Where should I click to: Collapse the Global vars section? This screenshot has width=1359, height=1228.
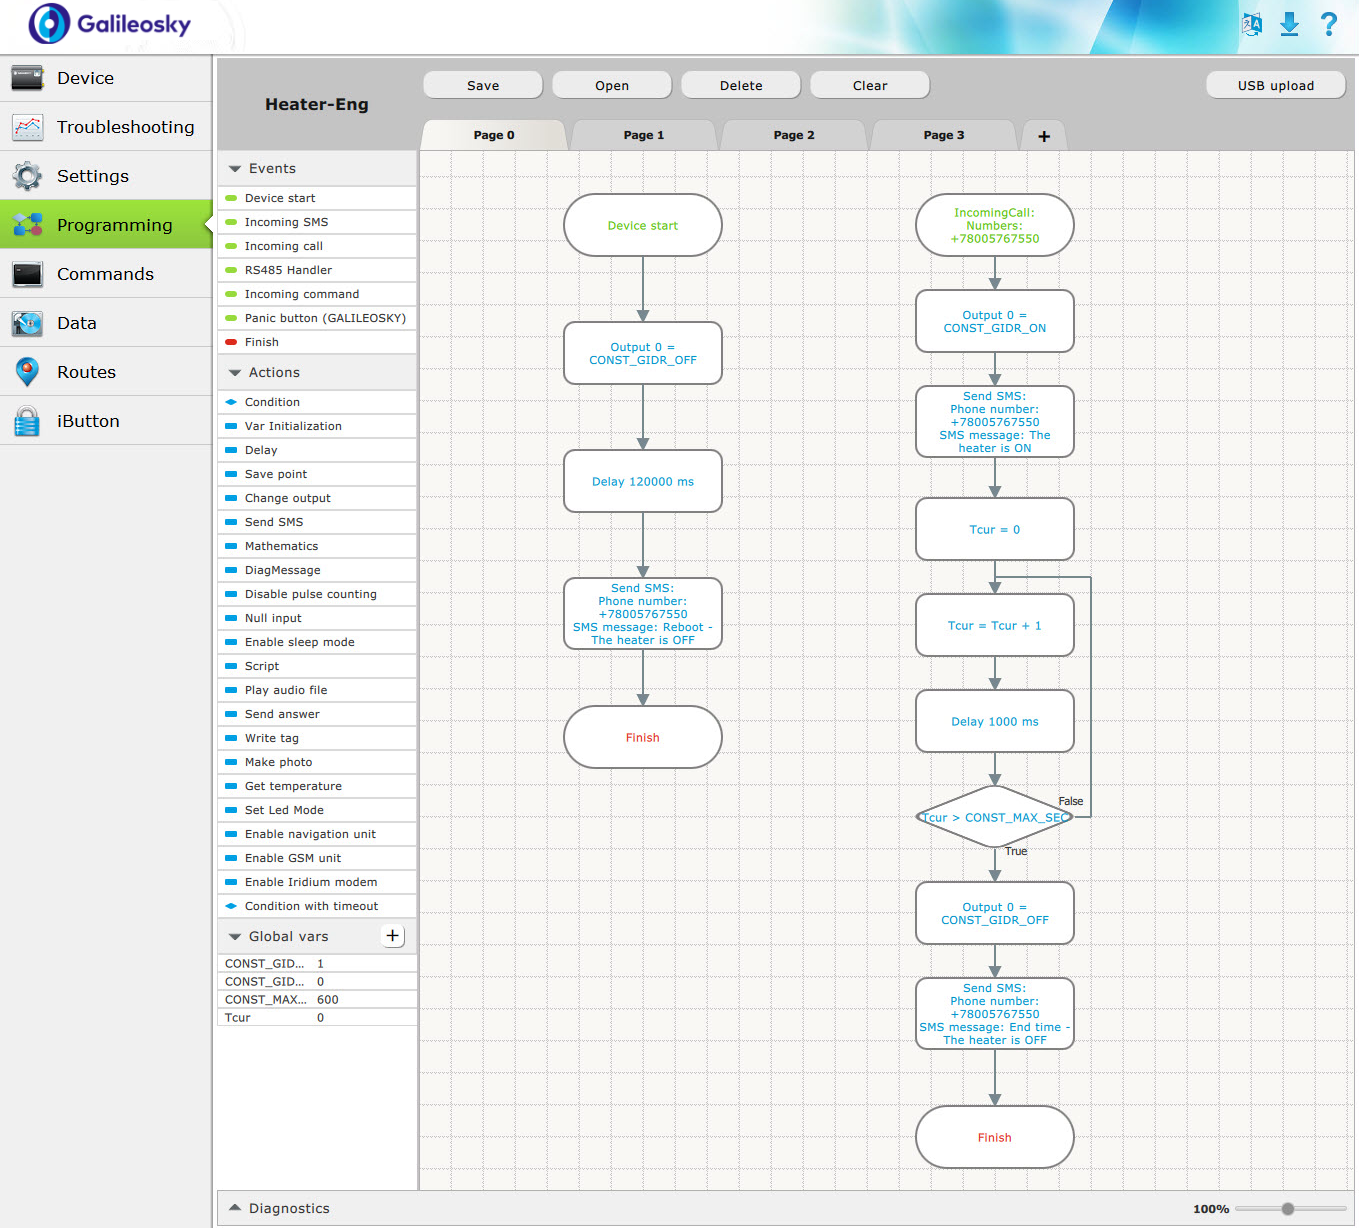(235, 937)
